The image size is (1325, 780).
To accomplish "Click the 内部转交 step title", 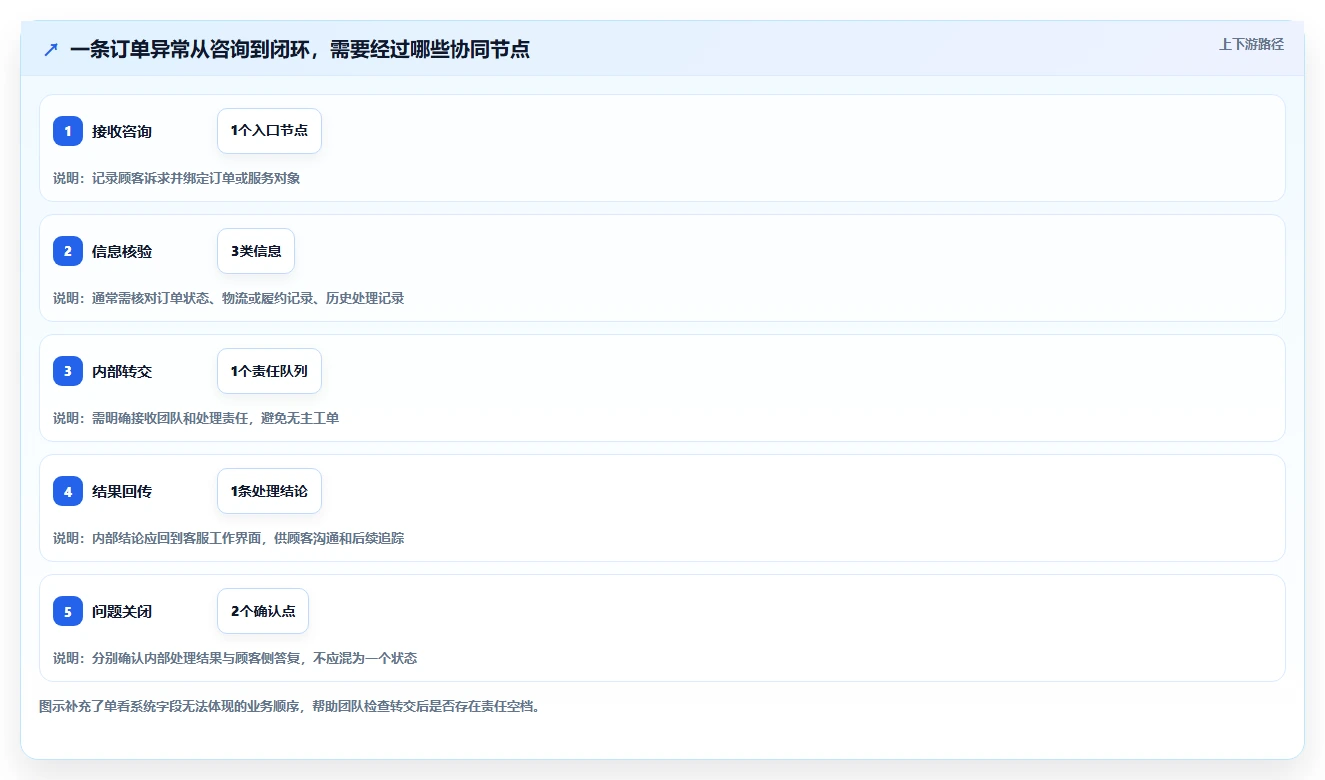I will tap(122, 371).
